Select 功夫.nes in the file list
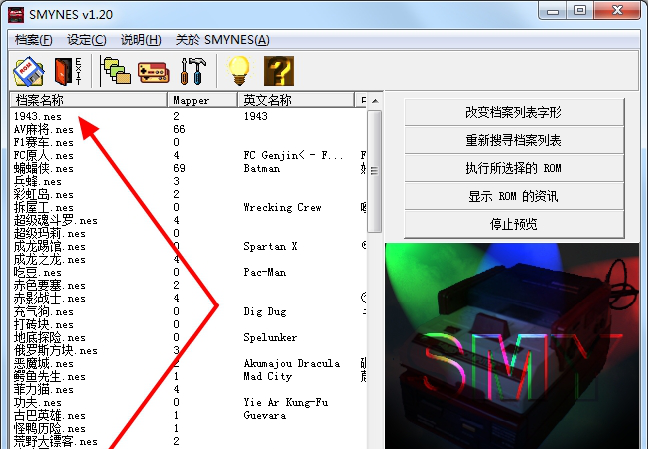 [x=38, y=403]
